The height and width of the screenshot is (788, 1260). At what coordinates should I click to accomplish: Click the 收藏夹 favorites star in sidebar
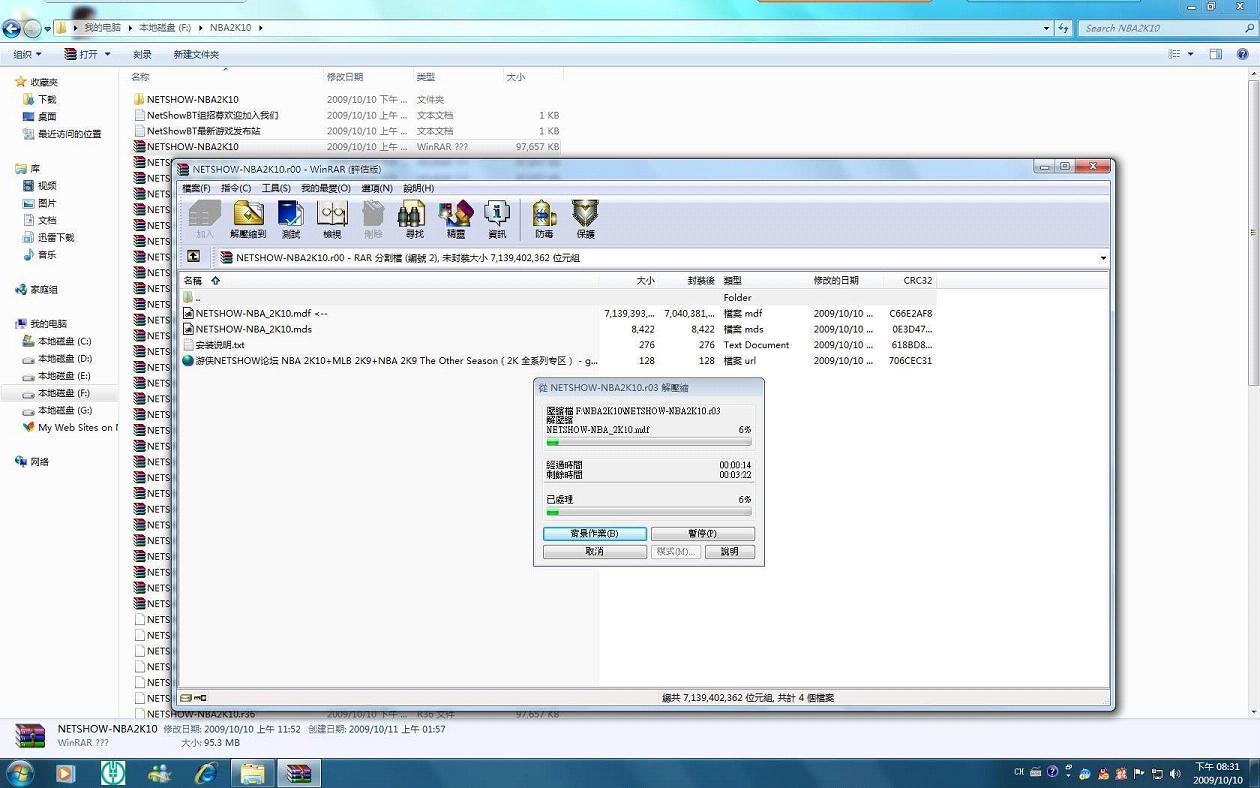20,82
